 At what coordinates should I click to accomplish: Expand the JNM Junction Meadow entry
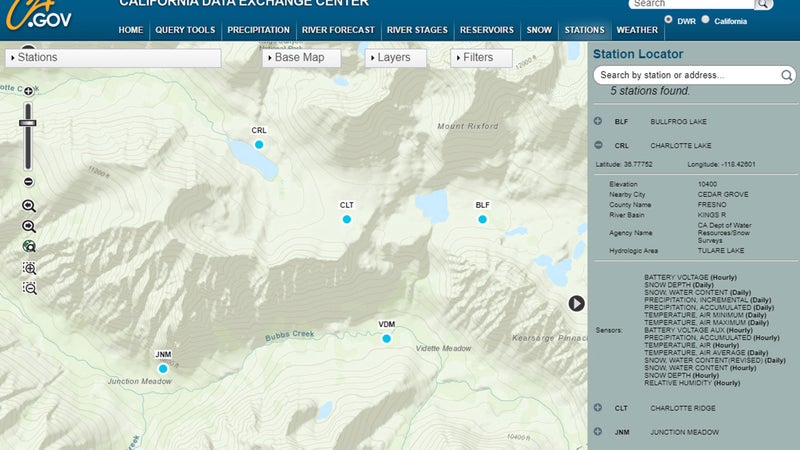(x=598, y=432)
